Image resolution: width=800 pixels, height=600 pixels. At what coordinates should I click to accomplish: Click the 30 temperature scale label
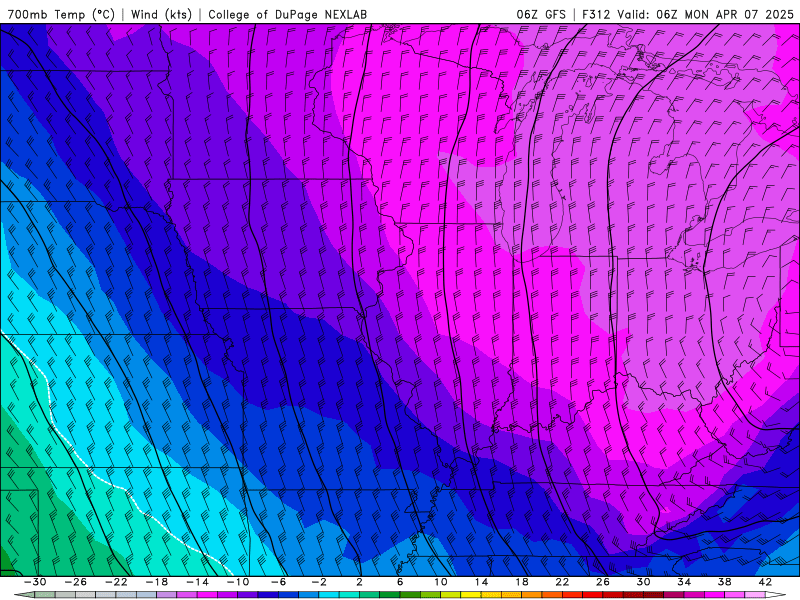pos(643,582)
